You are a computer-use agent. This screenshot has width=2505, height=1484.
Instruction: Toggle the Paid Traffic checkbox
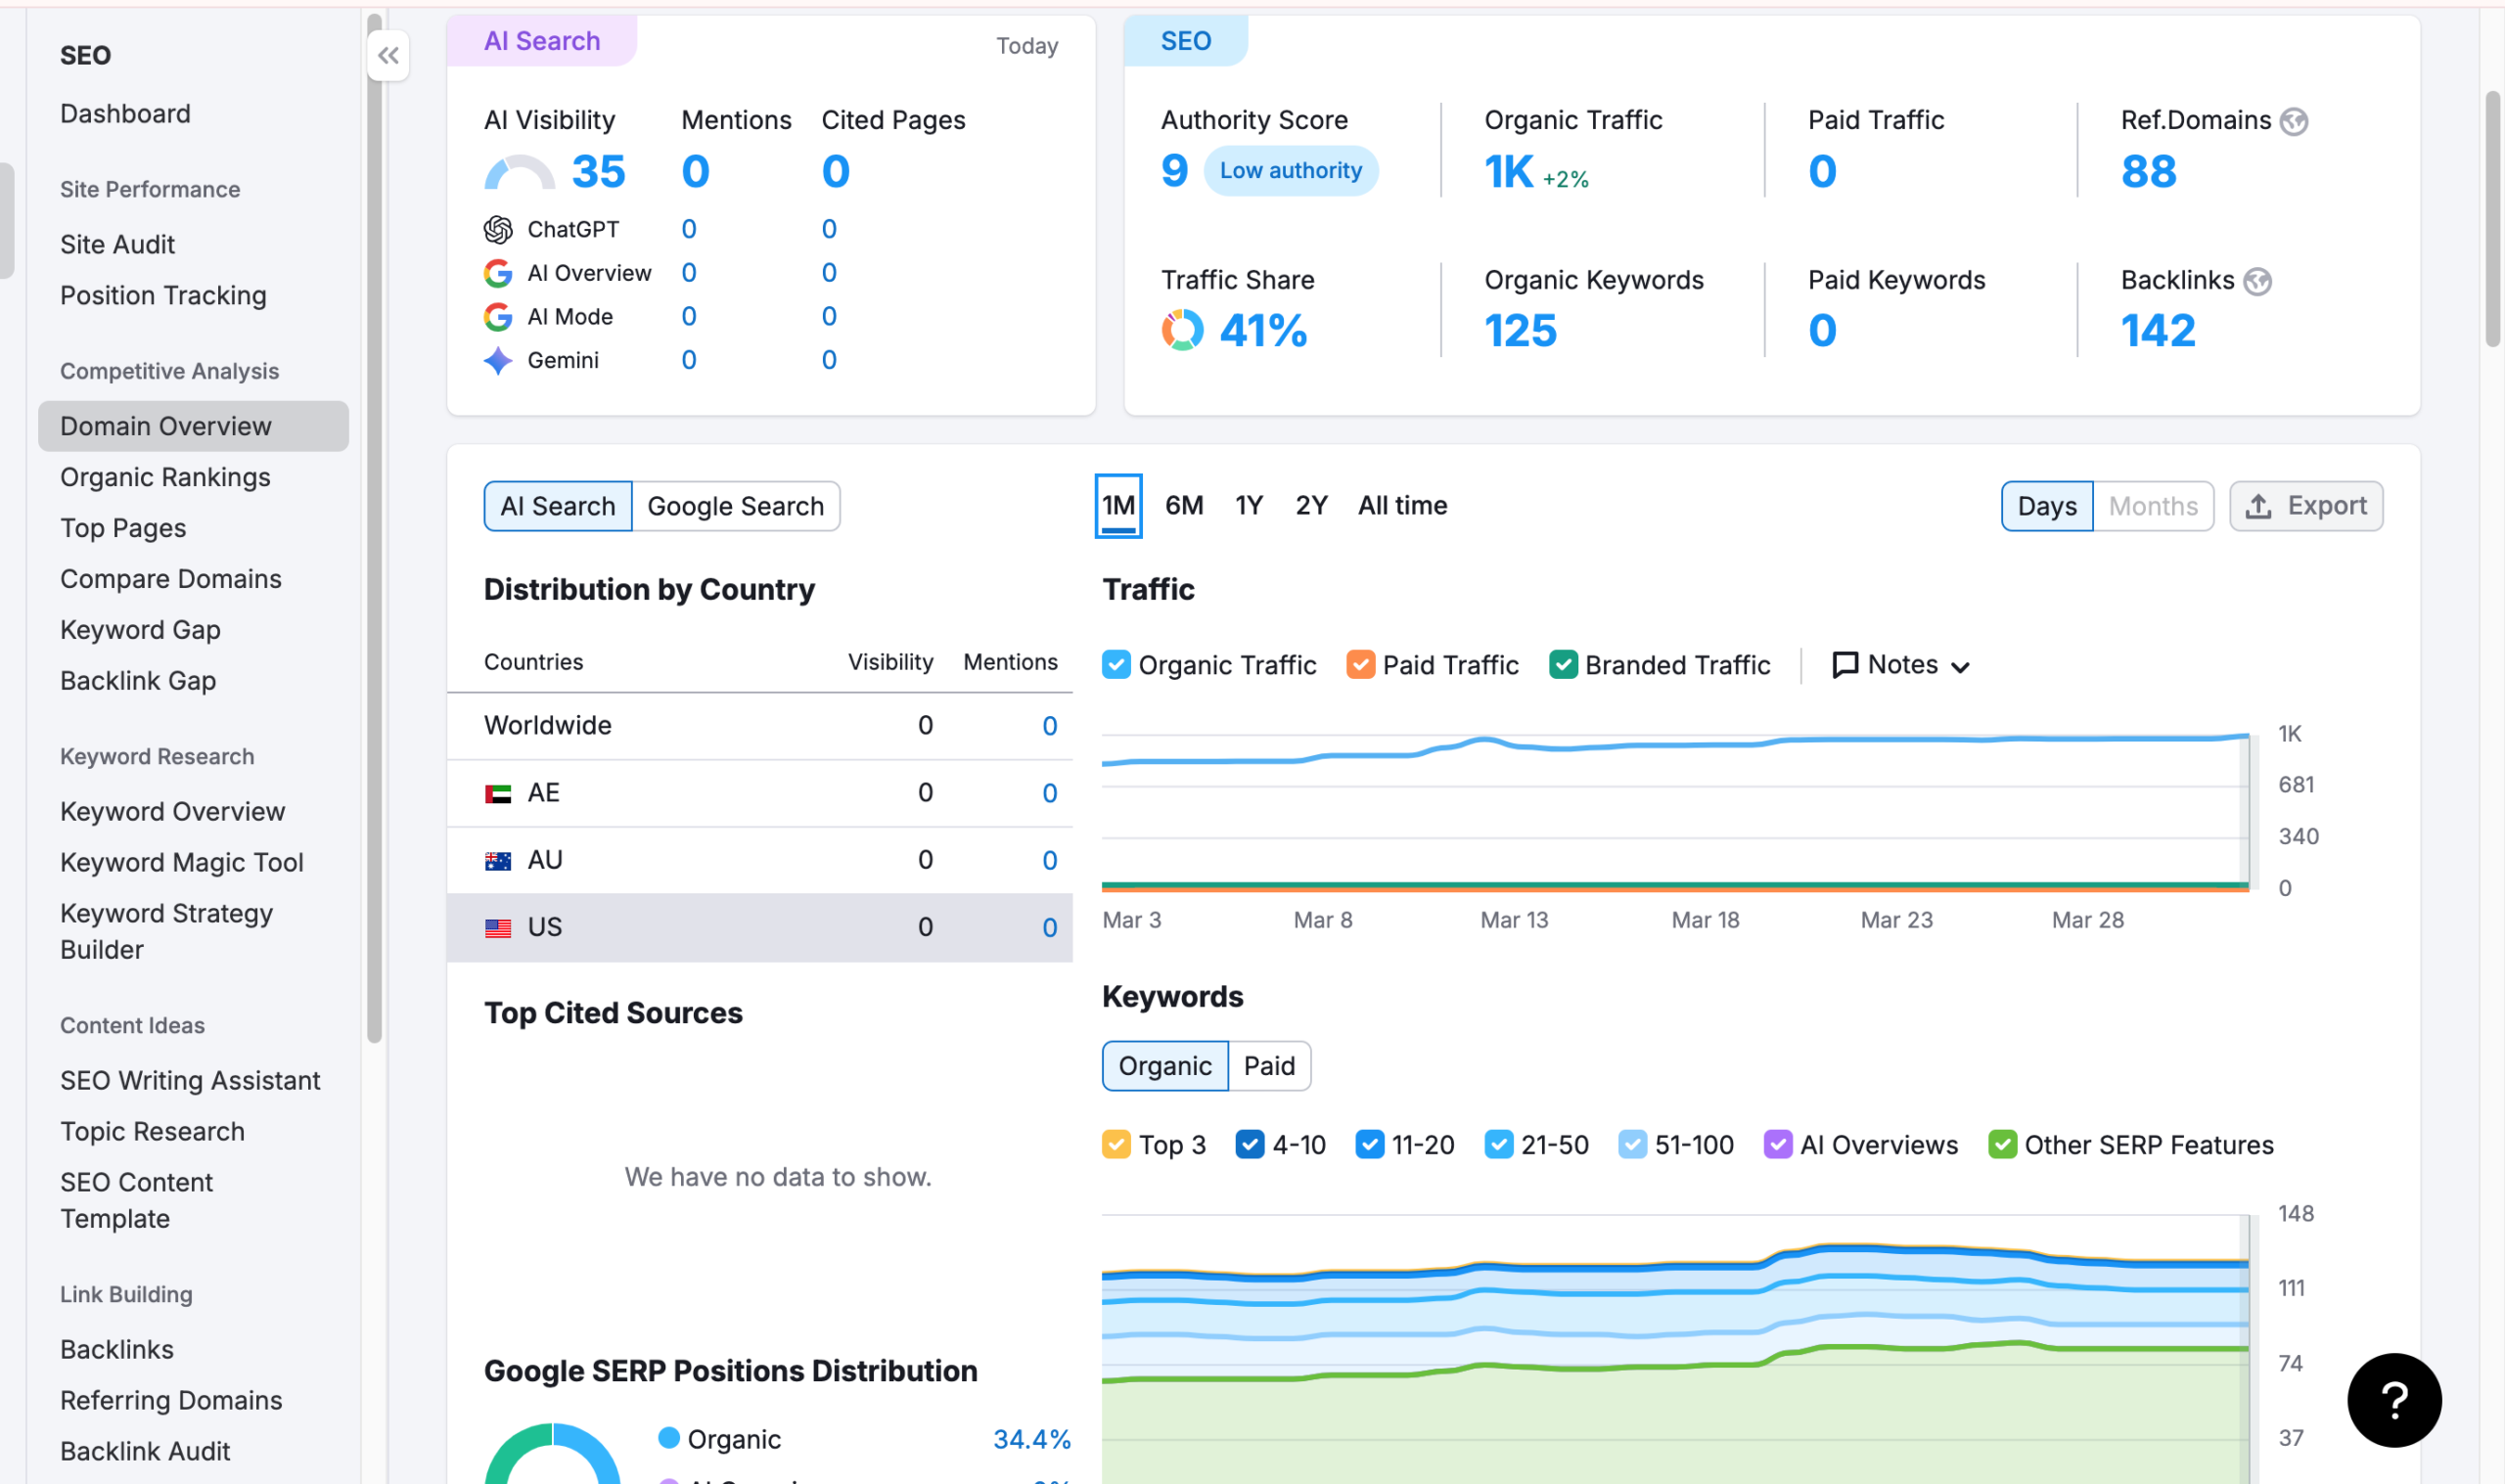point(1360,665)
